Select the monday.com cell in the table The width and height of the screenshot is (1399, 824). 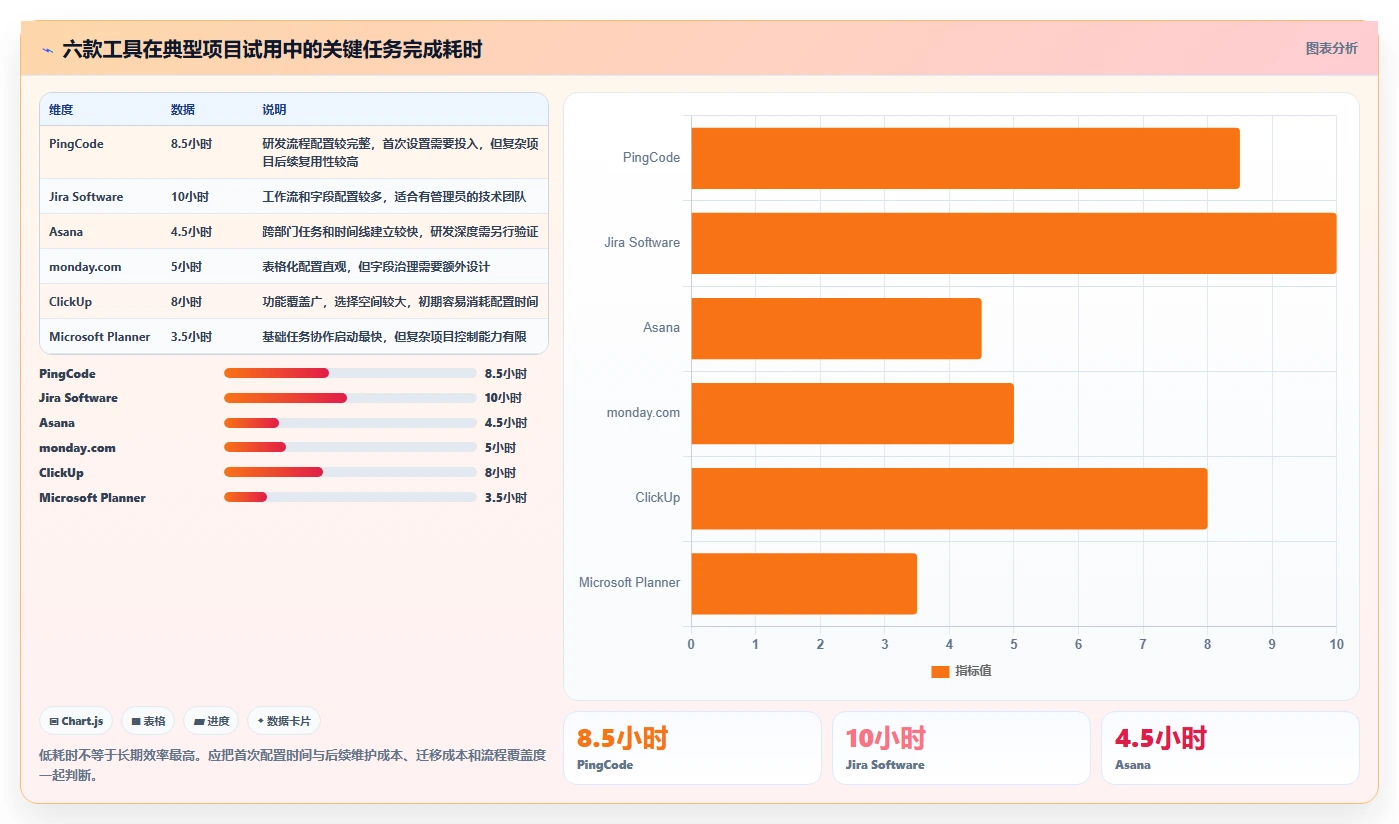(100, 267)
